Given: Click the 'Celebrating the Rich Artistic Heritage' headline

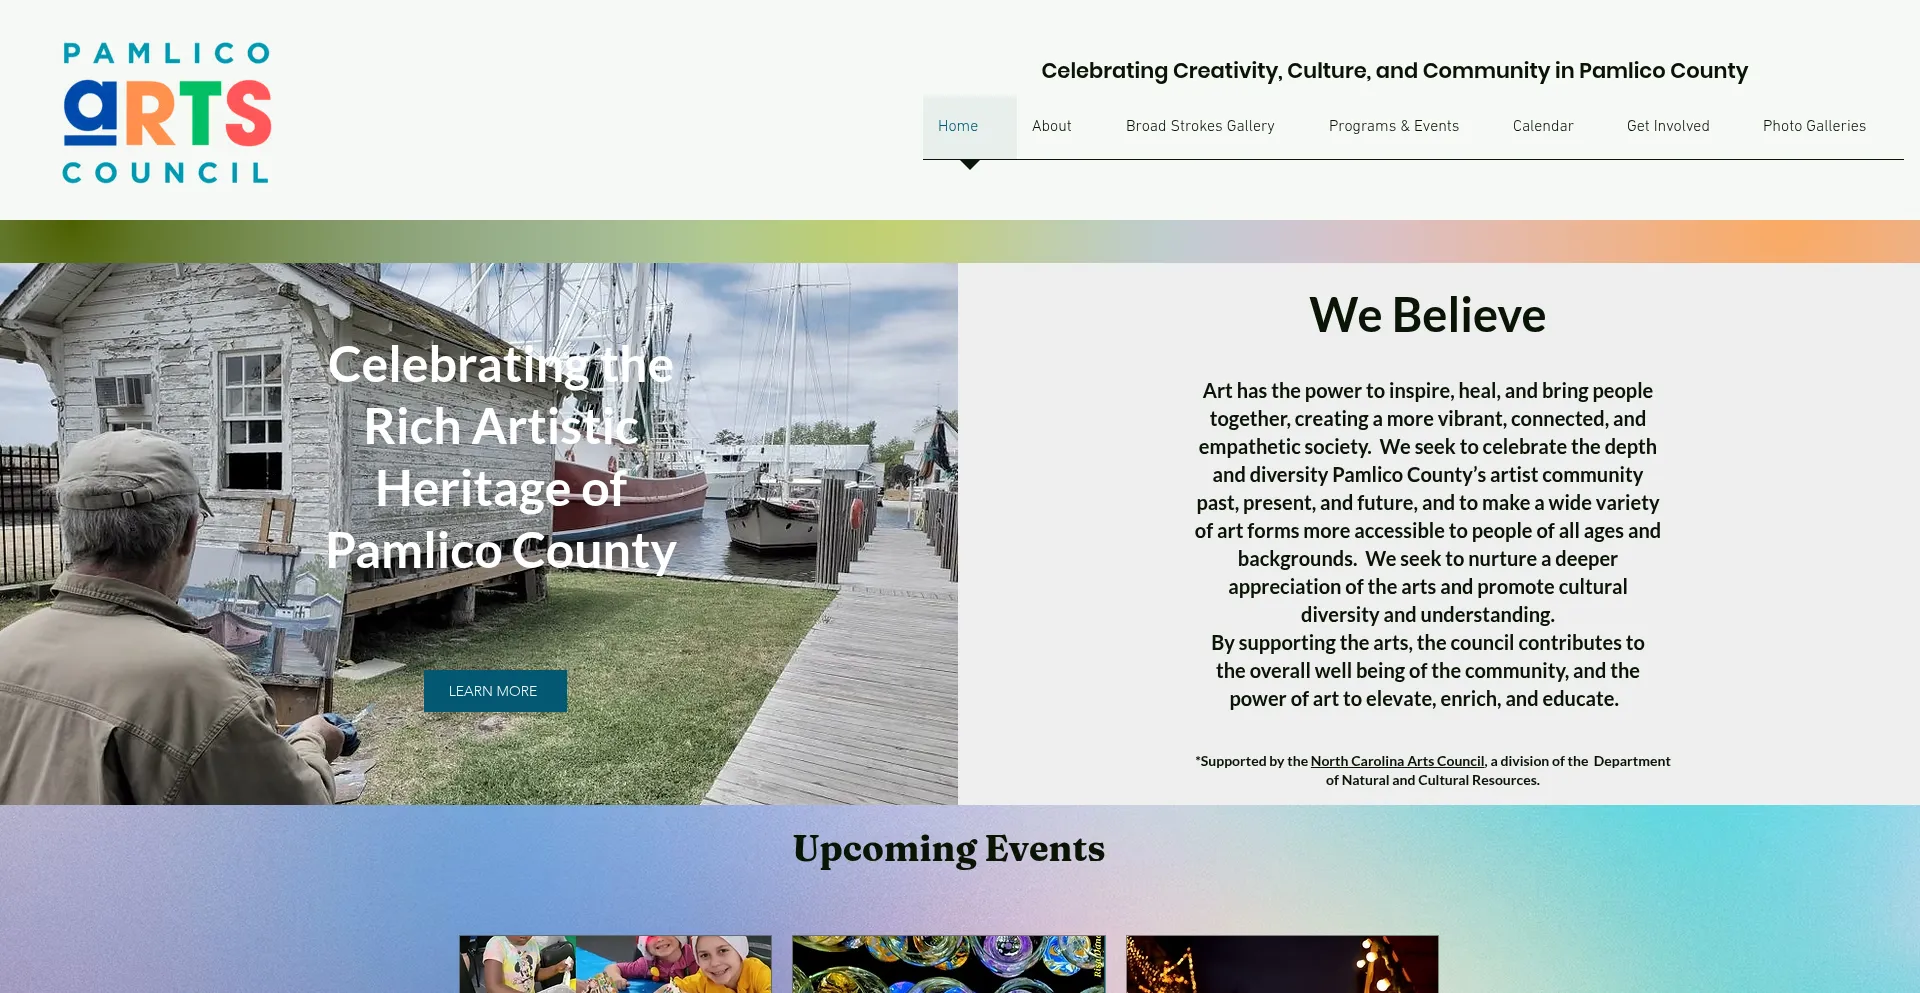Looking at the screenshot, I should click(x=500, y=457).
